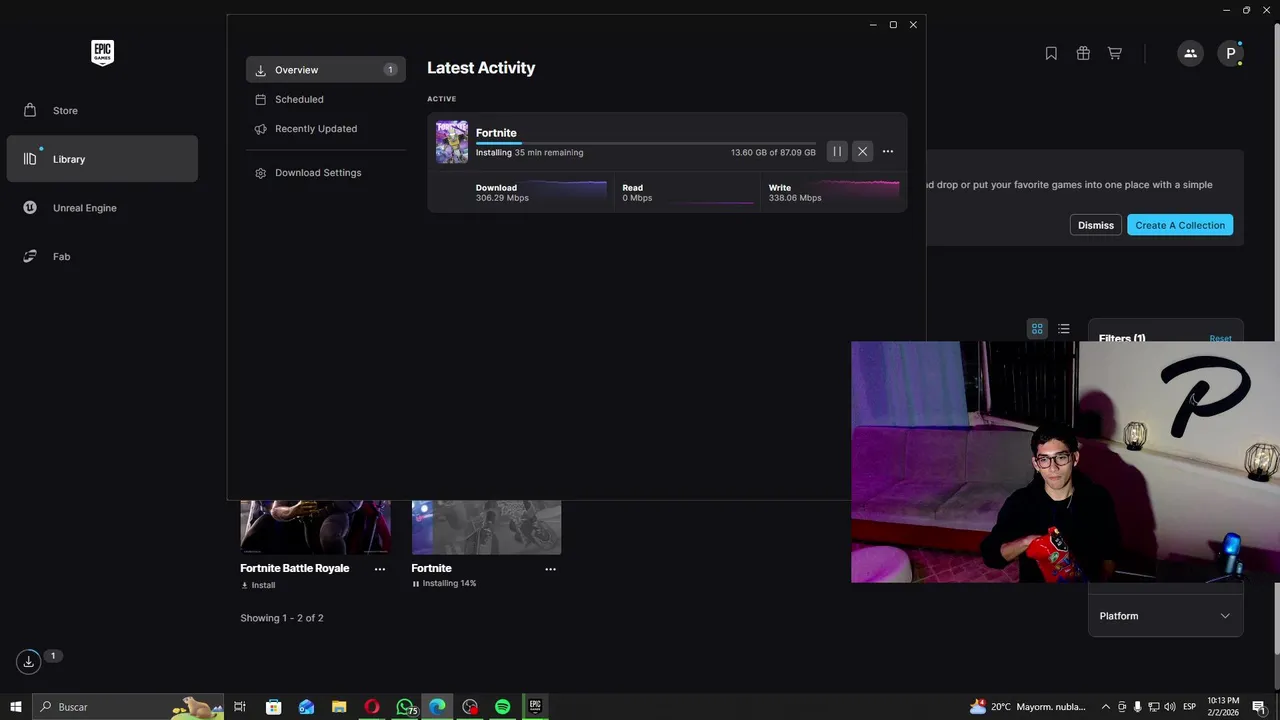Open the notification center icon

pos(1259,707)
